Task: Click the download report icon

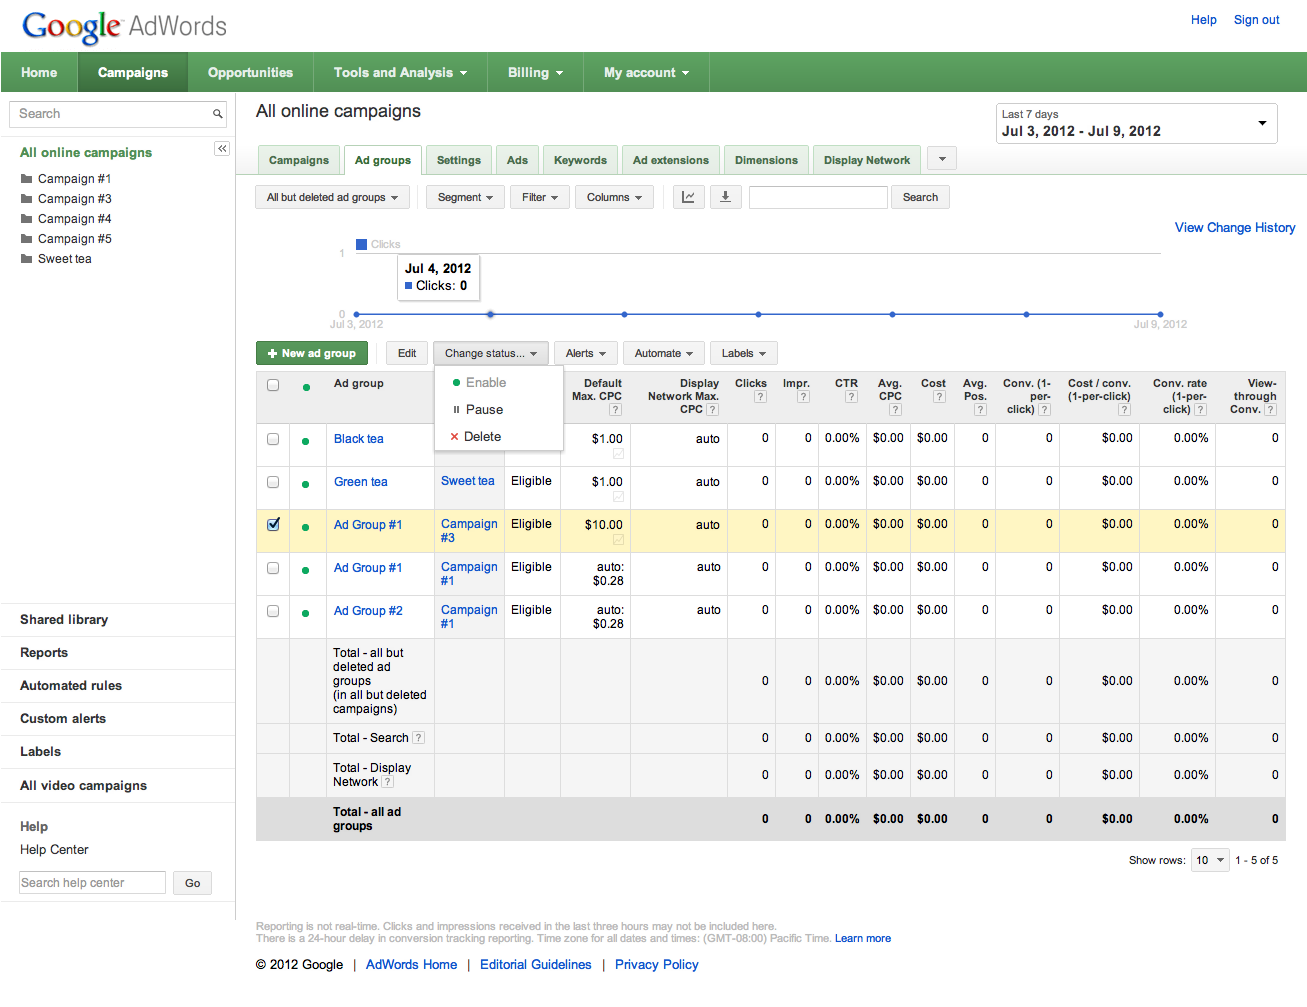Action: click(x=725, y=197)
